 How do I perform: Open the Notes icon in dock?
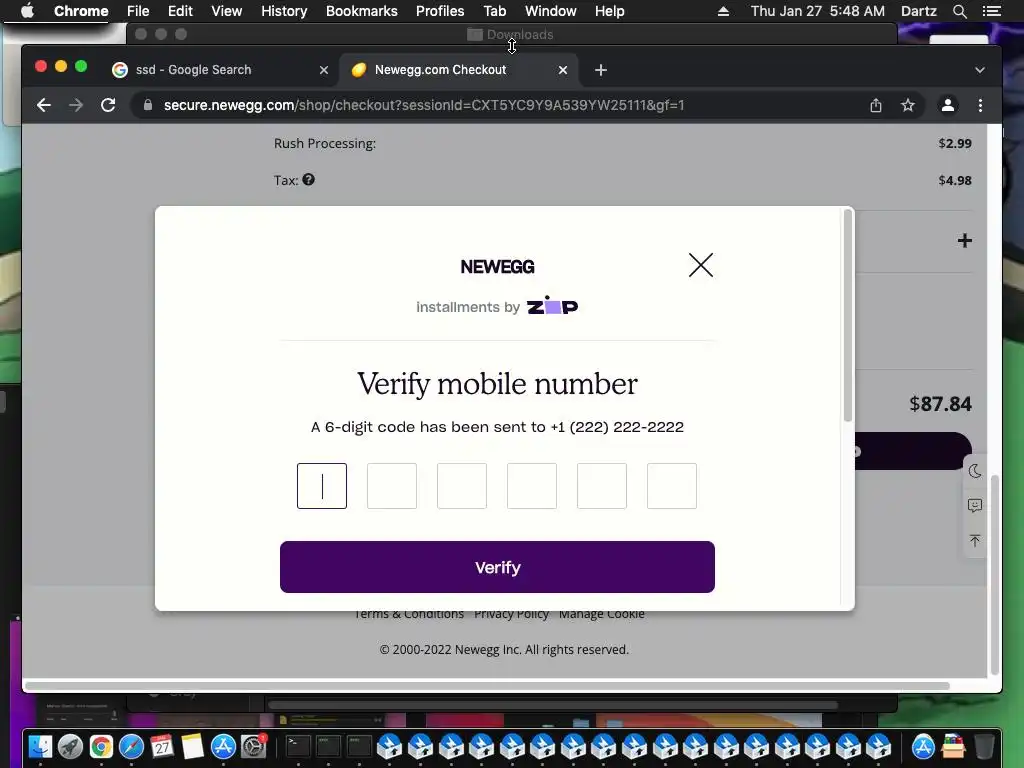[193, 746]
